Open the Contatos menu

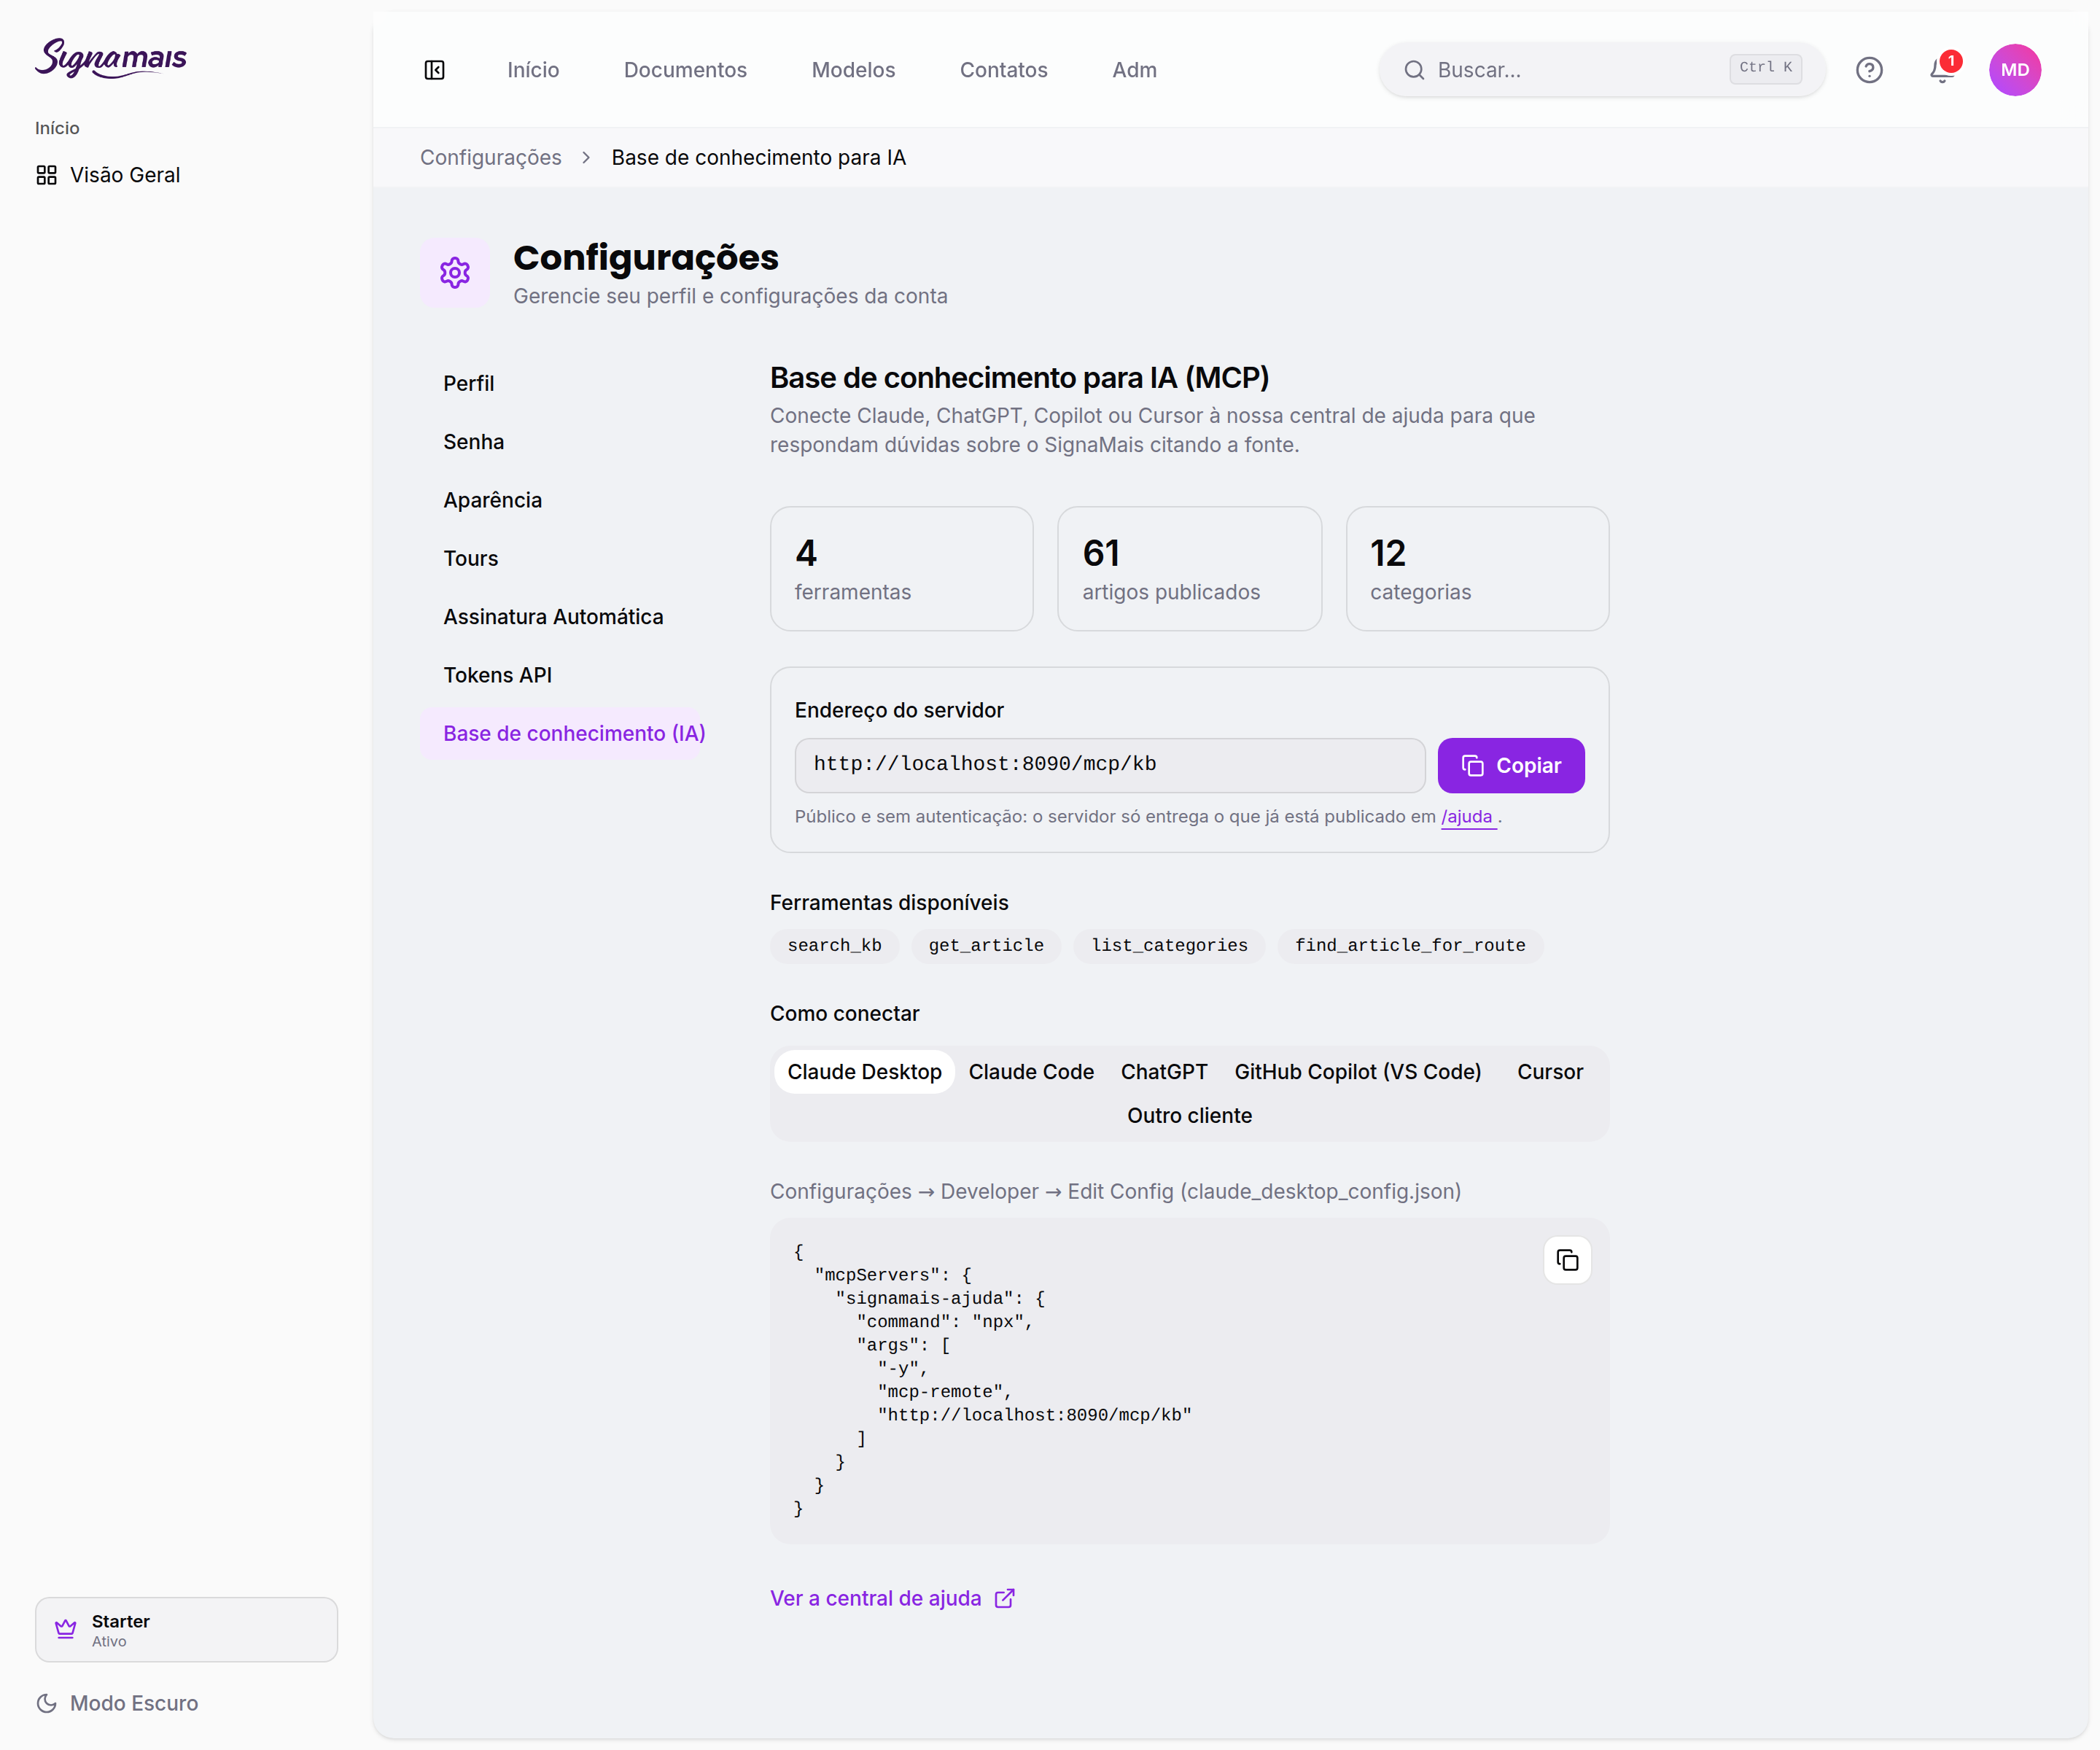[1003, 70]
